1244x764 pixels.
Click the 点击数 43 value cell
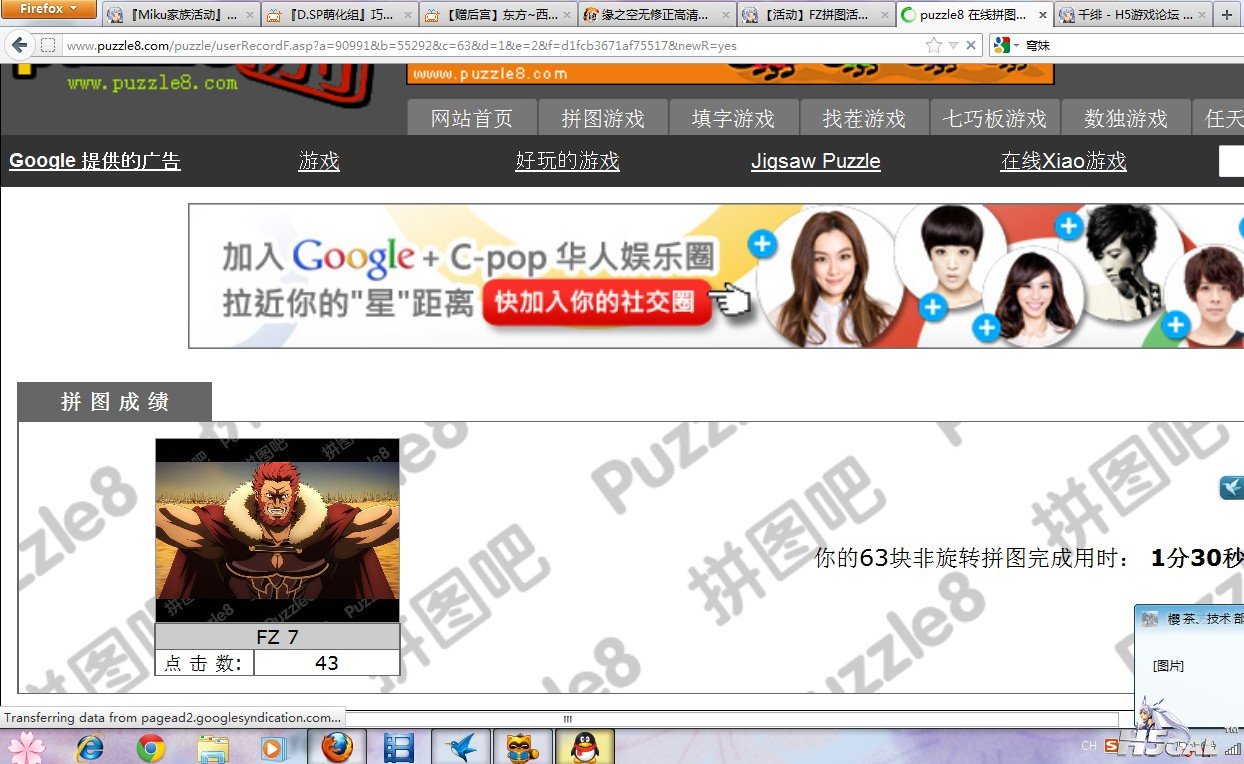(x=327, y=663)
